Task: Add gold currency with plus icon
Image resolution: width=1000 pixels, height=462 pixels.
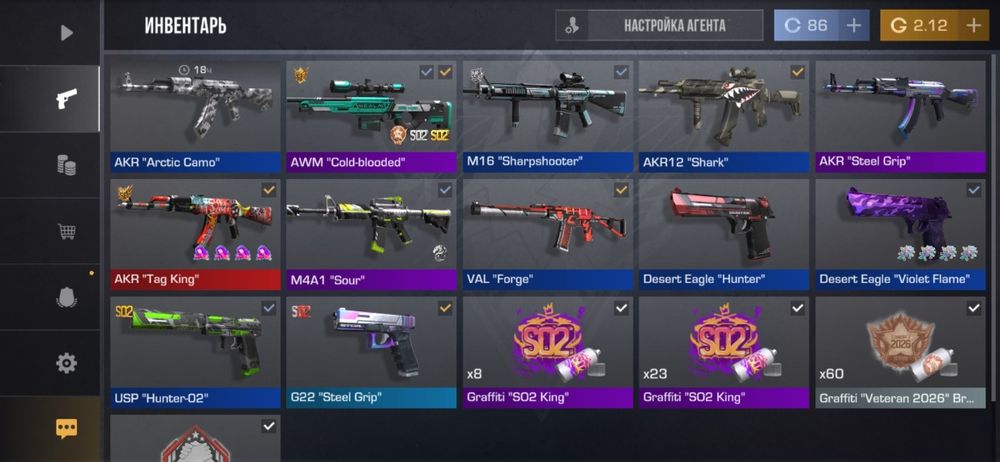Action: coord(973,26)
